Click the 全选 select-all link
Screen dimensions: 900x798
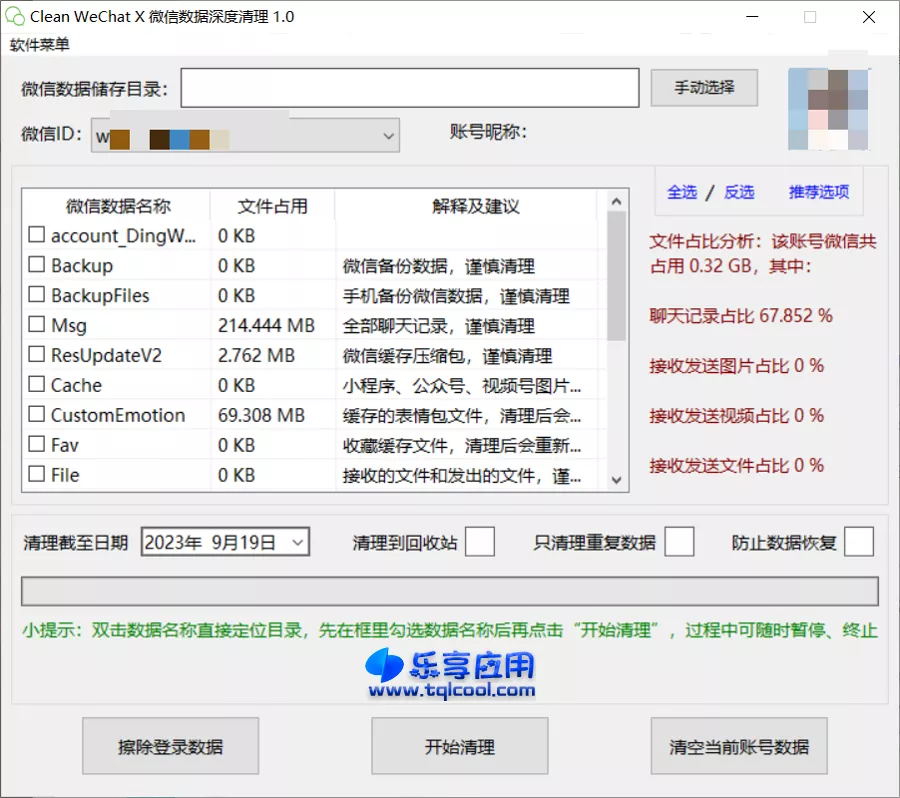click(x=681, y=191)
